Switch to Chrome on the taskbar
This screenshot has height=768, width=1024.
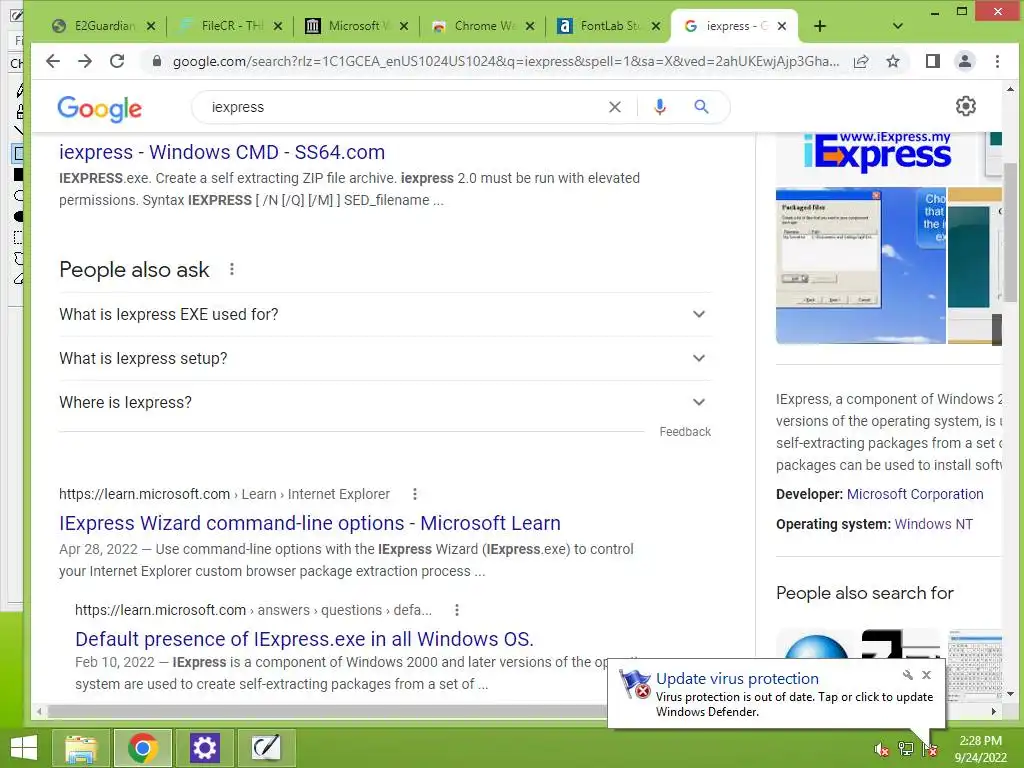(x=143, y=748)
